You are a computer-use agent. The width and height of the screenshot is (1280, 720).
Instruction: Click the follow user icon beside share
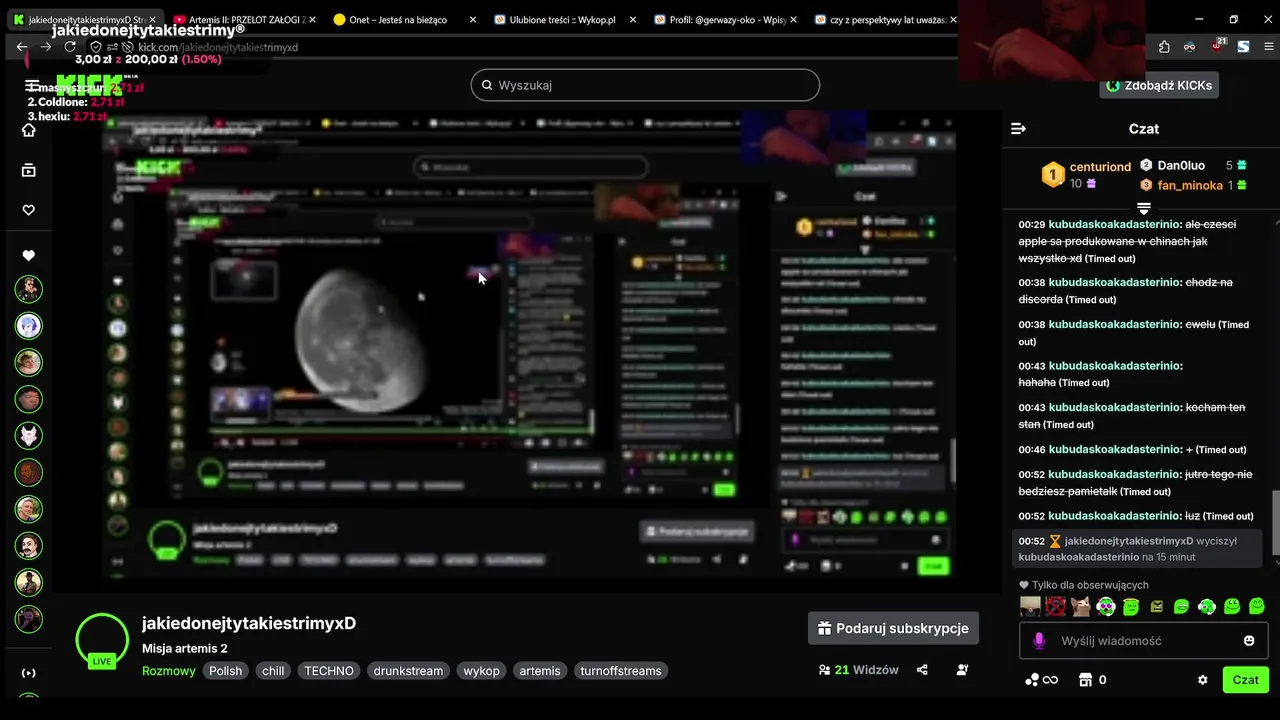(x=962, y=670)
